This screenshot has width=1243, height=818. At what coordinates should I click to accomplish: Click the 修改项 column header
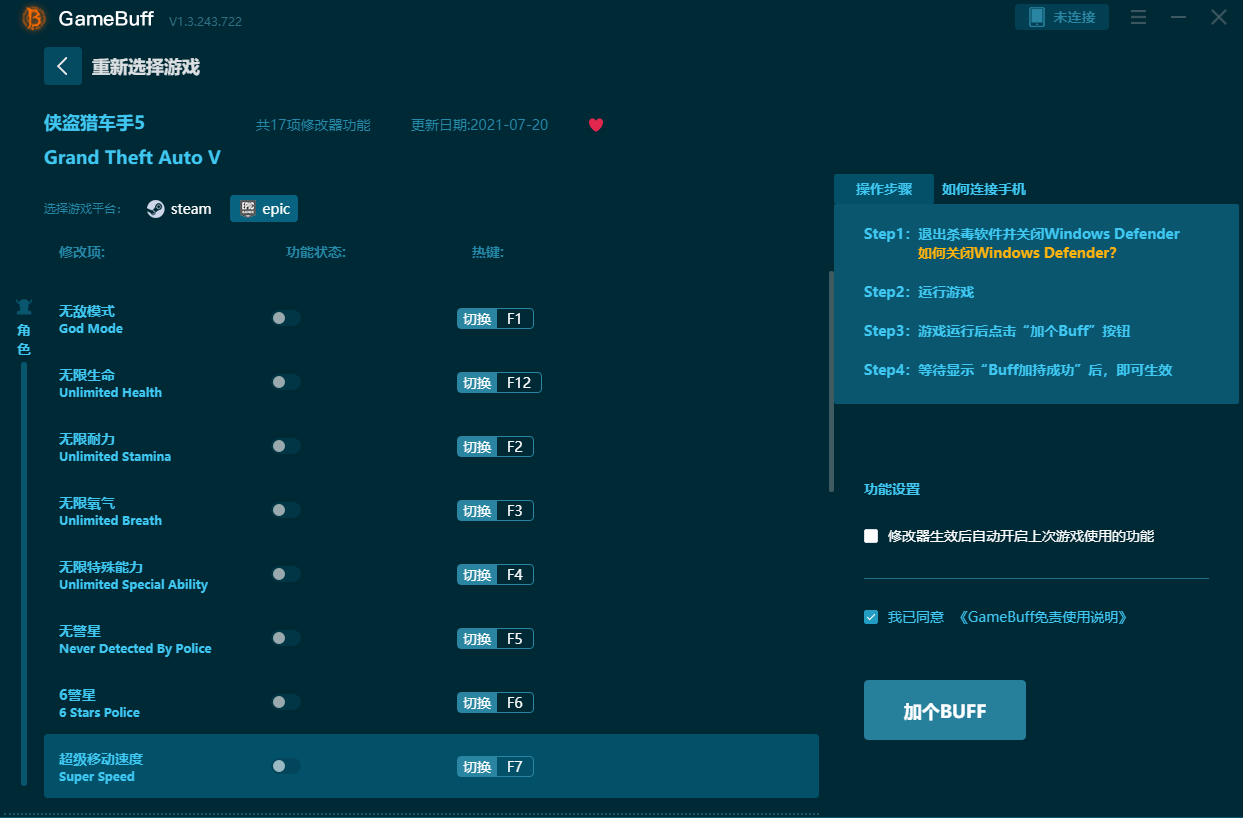click(82, 252)
